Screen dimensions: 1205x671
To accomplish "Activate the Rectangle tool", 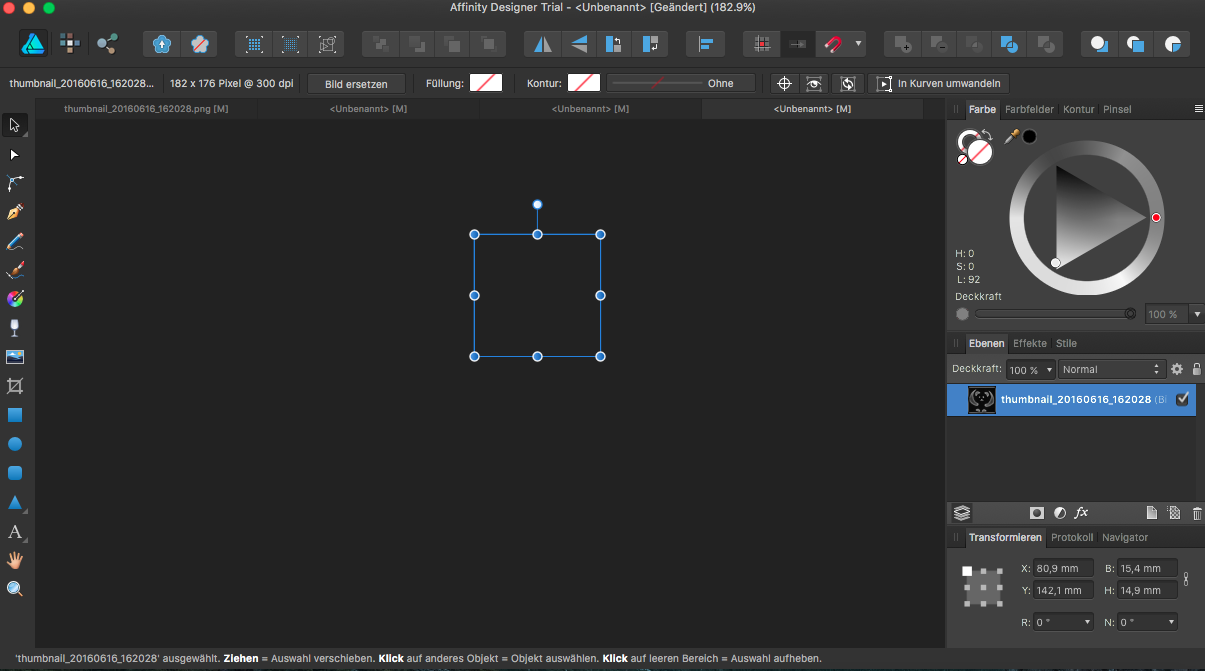I will coord(15,414).
